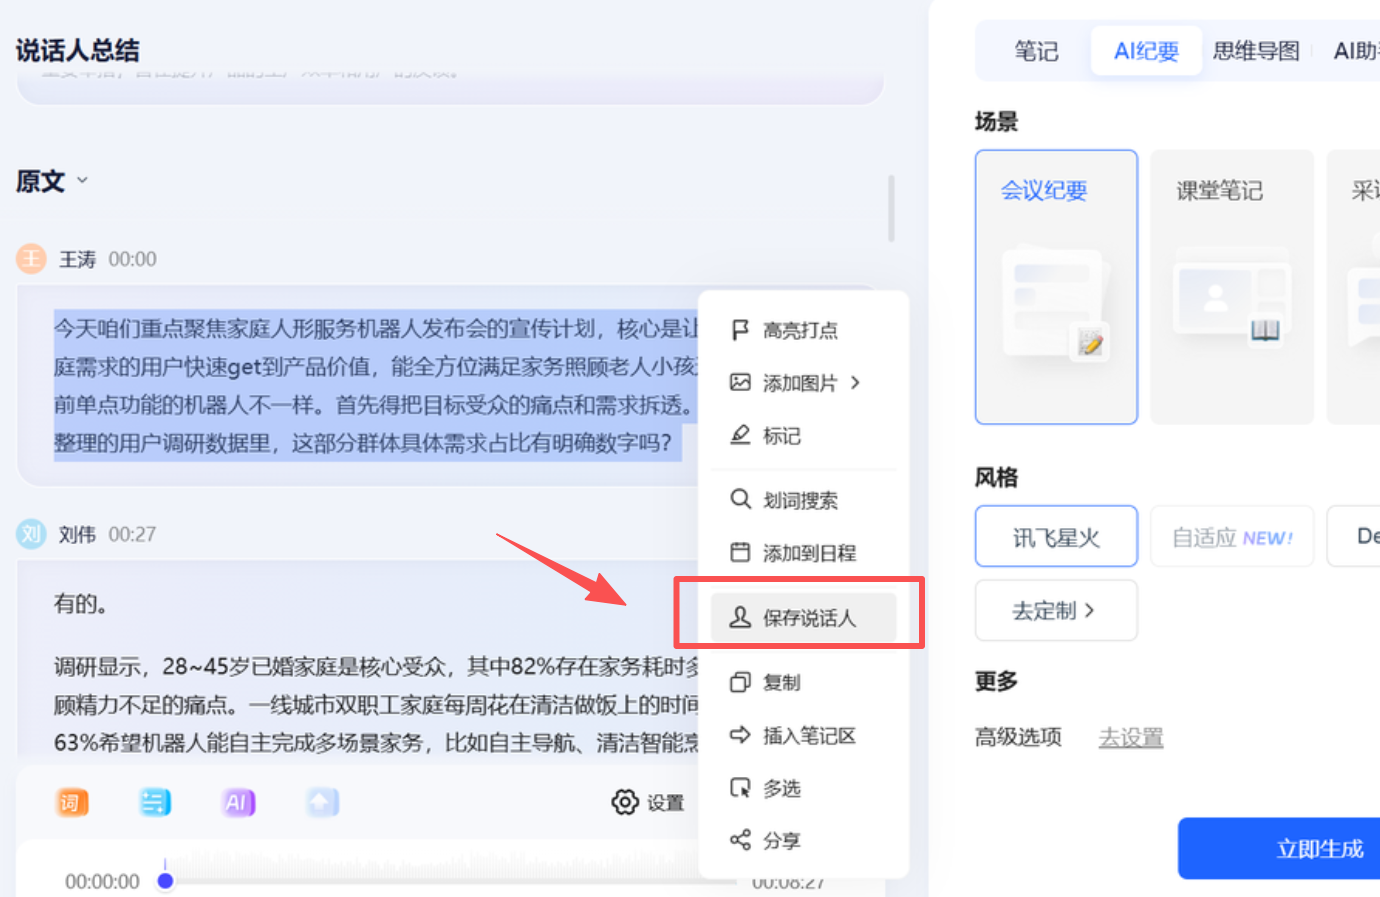The height and width of the screenshot is (897, 1380).
Task: Click the blue audio playhead handle
Action: tap(166, 881)
